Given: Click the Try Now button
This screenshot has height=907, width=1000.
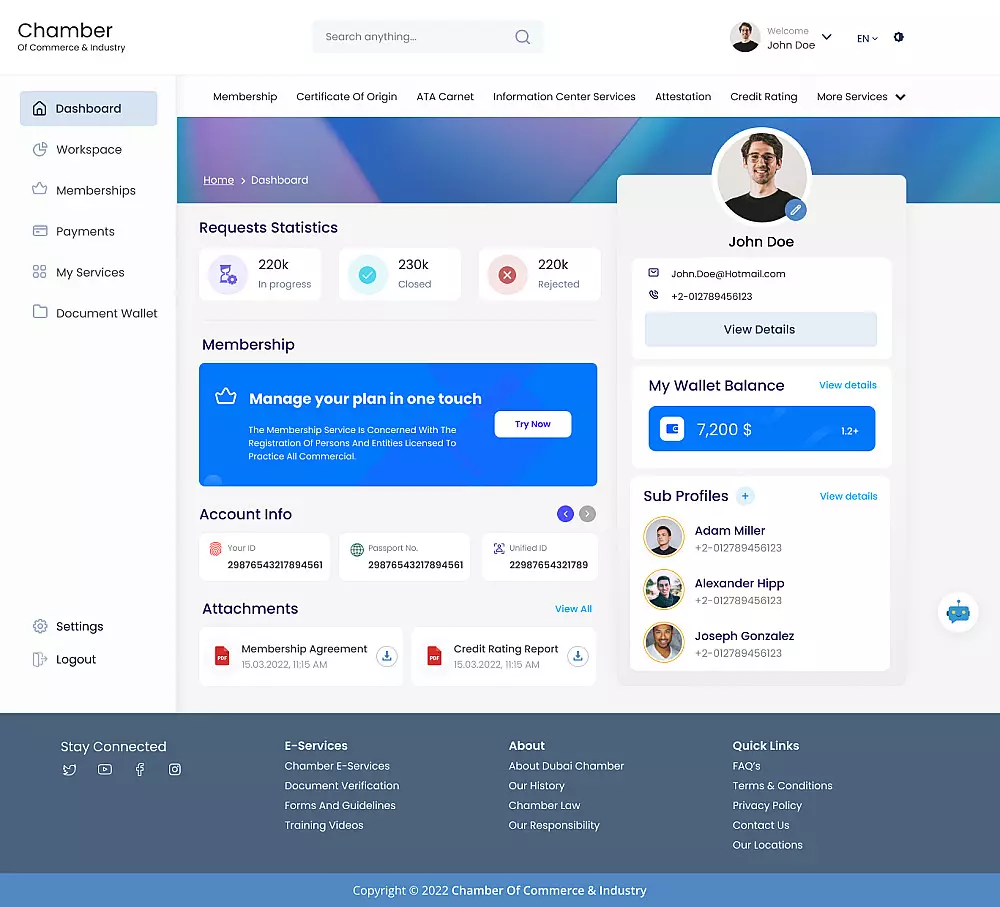Looking at the screenshot, I should click(x=533, y=424).
